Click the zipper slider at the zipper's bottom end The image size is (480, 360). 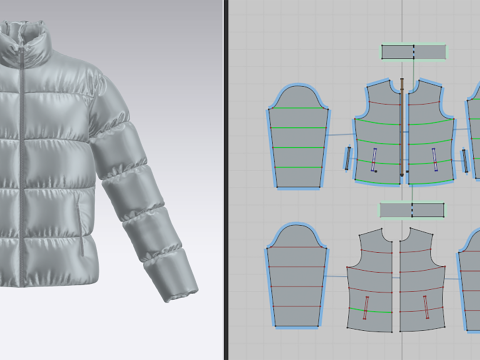pos(402,174)
